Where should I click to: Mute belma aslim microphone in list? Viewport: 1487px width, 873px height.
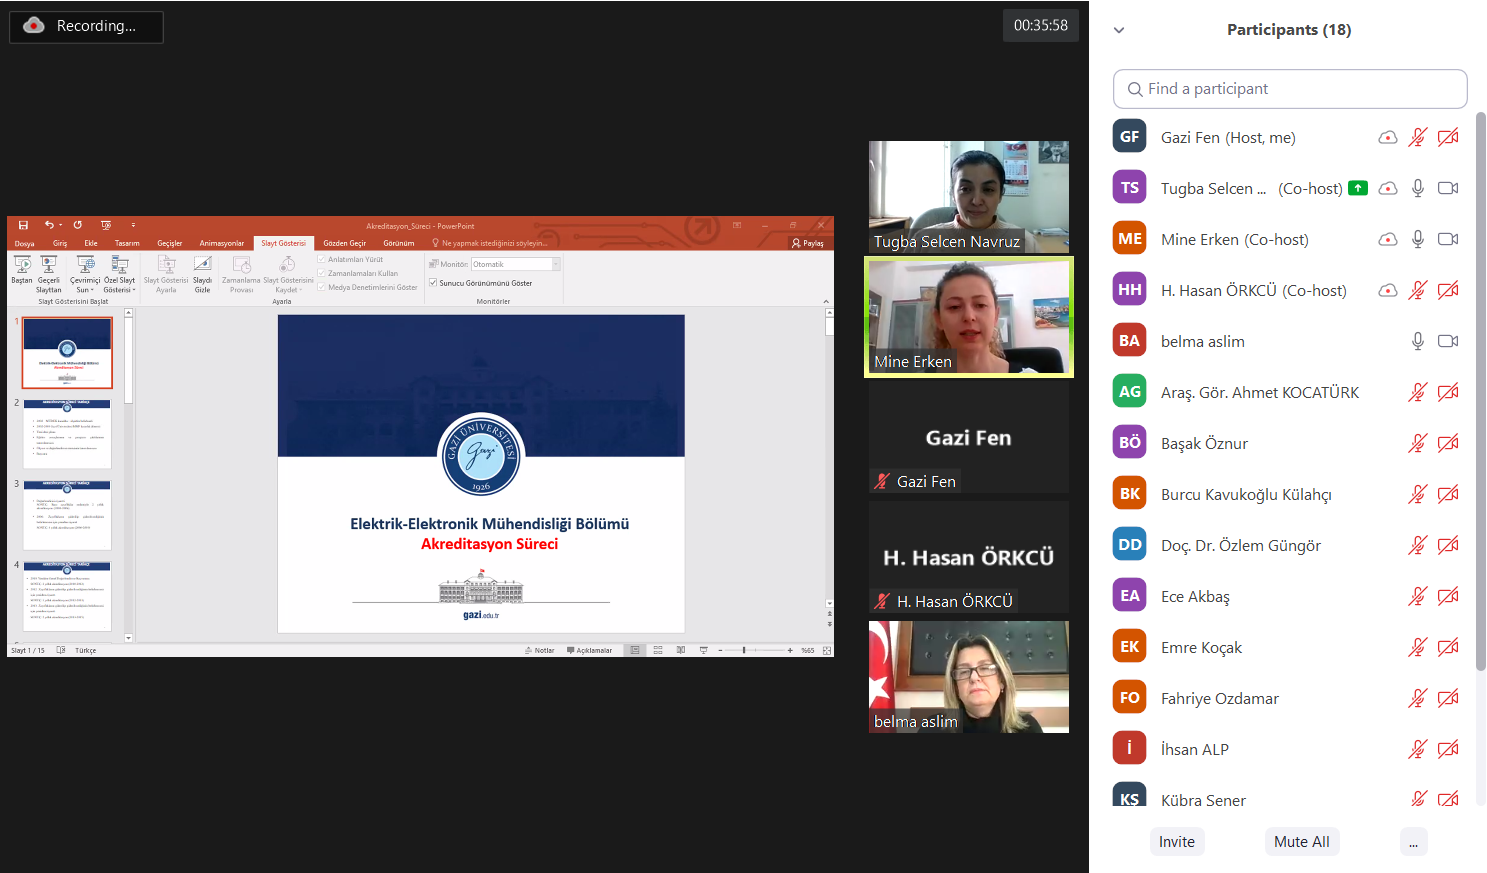click(1418, 341)
